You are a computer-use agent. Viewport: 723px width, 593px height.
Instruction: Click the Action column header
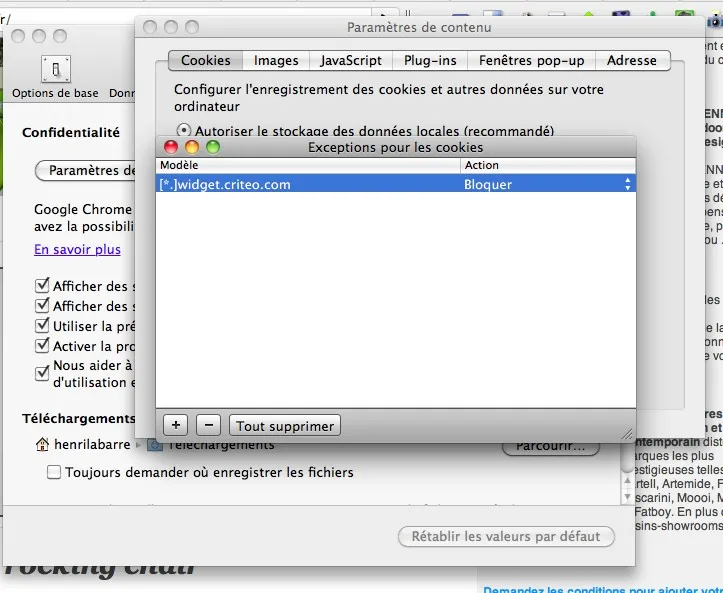(x=548, y=165)
